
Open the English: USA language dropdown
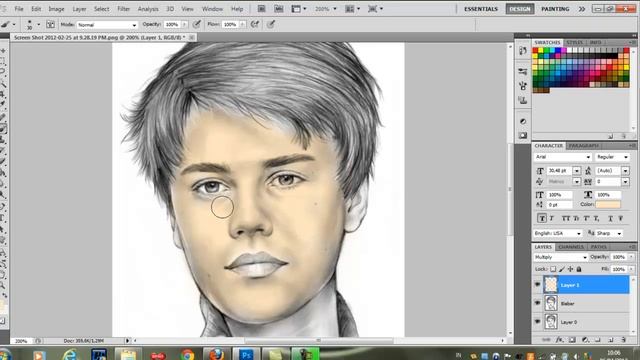[x=558, y=233]
